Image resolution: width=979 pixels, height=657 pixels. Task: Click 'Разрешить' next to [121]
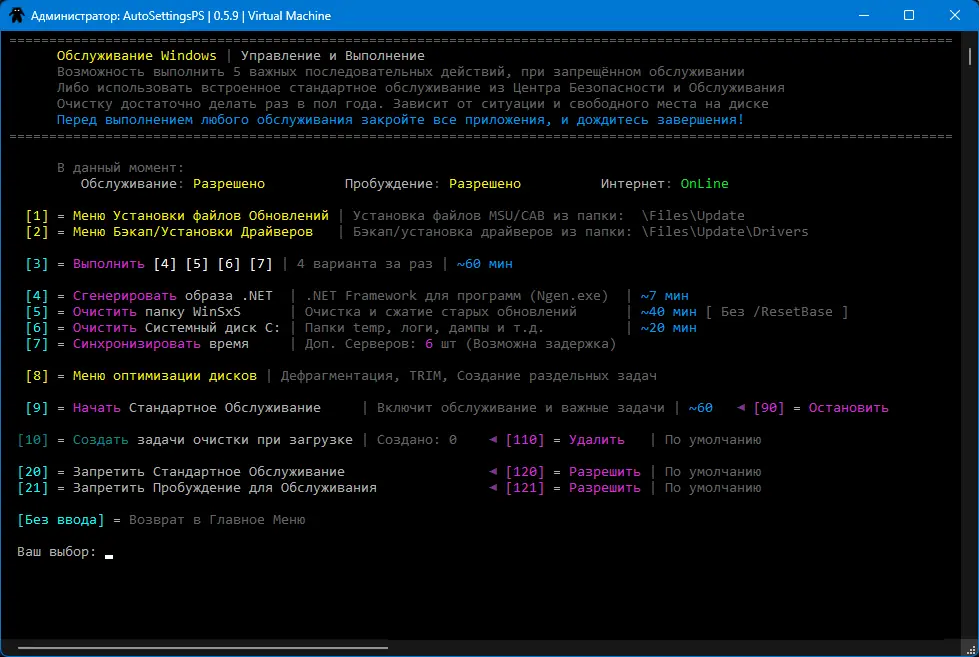point(604,487)
